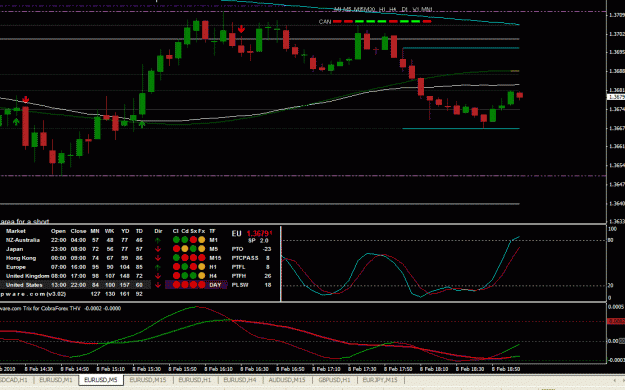
Task: Click the red '1.3679' EU price readout
Action: pyautogui.click(x=259, y=234)
